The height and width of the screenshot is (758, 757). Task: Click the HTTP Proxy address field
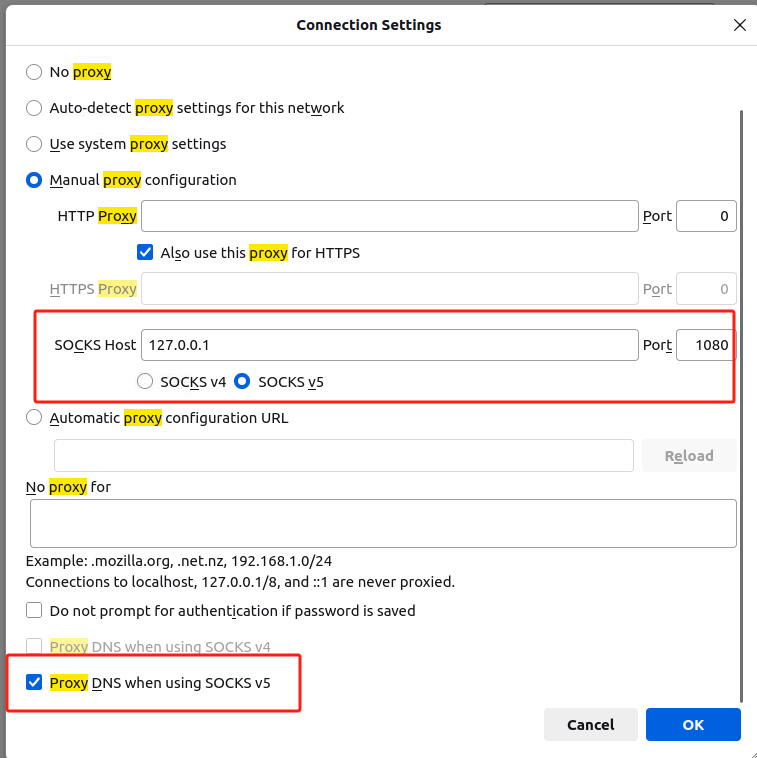pos(389,216)
